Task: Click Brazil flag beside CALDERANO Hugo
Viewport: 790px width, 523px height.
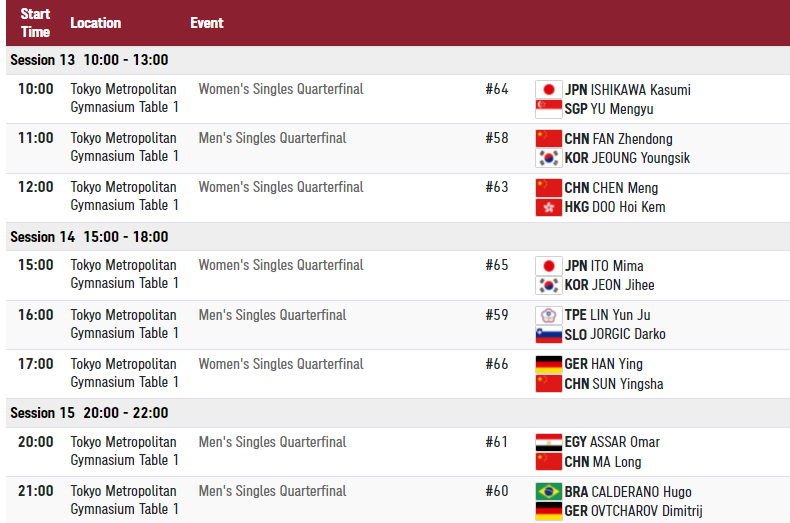Action: [x=548, y=492]
